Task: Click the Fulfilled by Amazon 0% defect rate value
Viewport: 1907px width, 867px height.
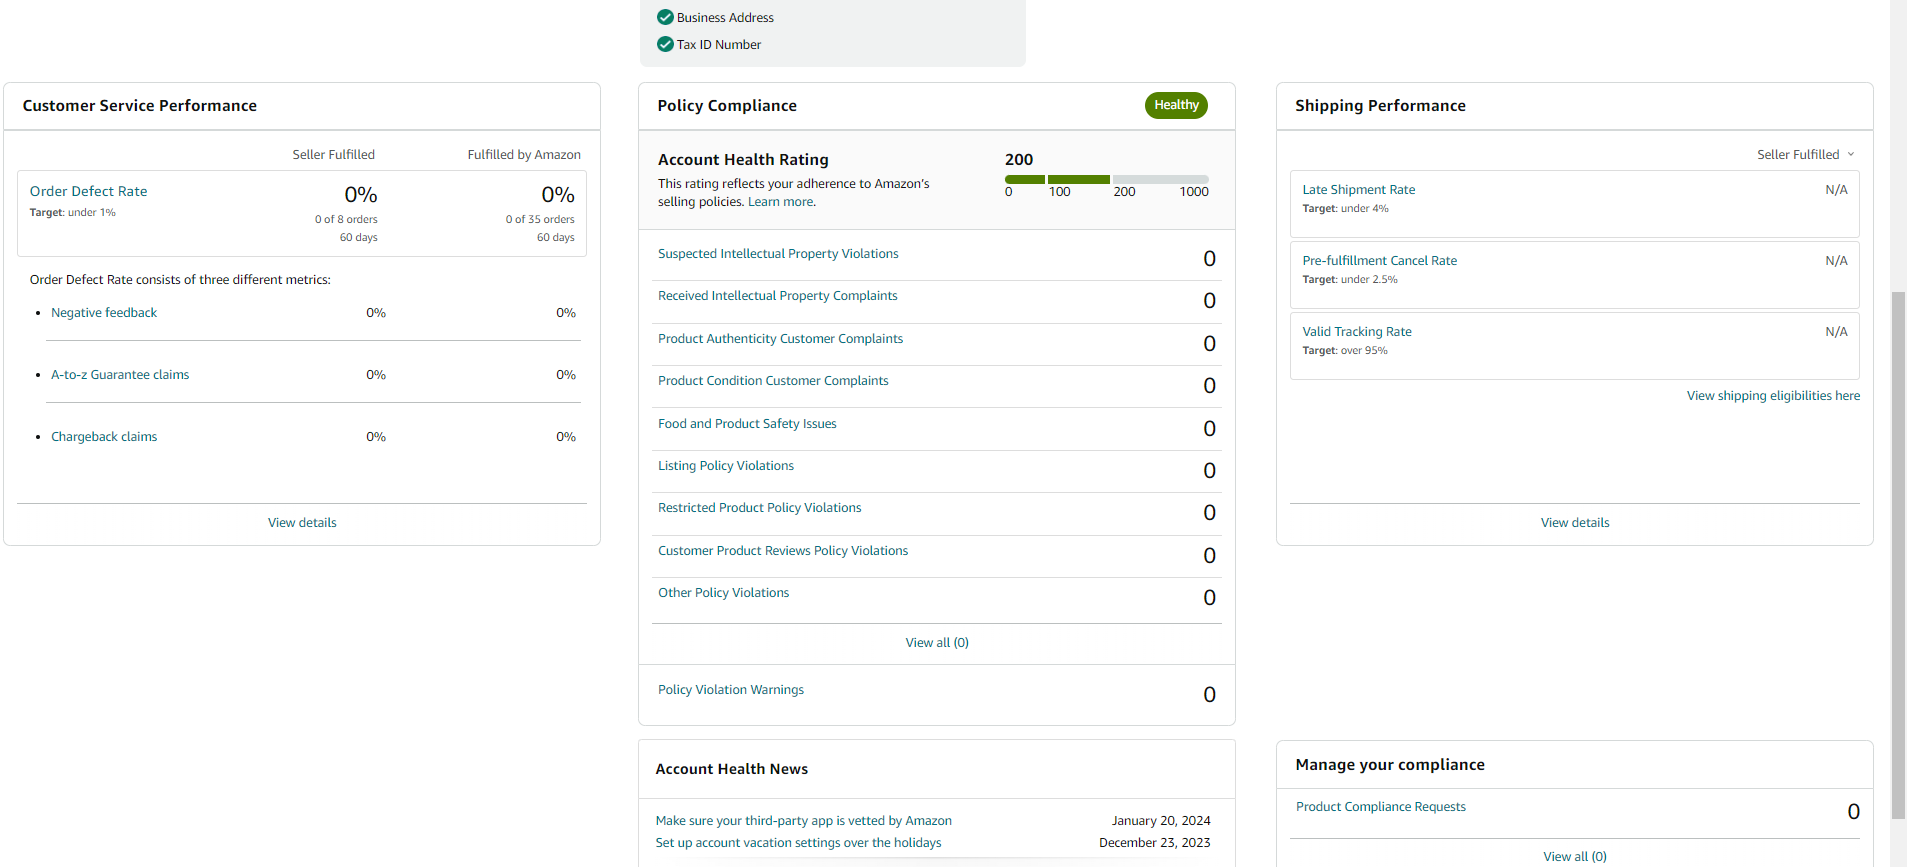Action: coord(558,194)
